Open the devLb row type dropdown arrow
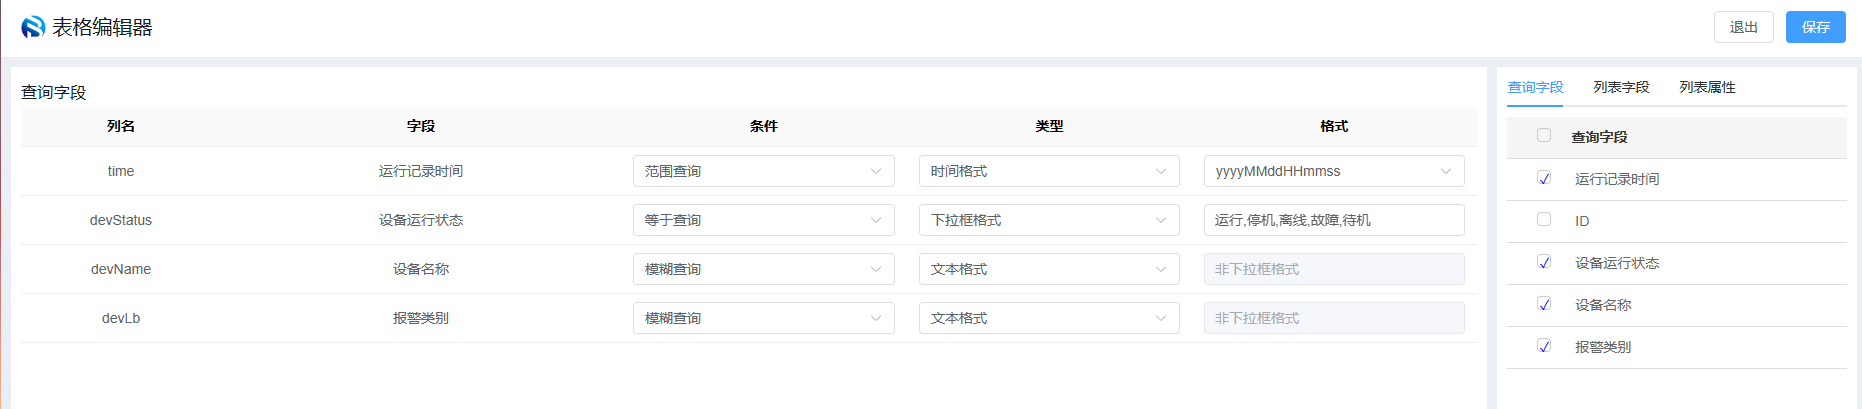 tap(1161, 318)
